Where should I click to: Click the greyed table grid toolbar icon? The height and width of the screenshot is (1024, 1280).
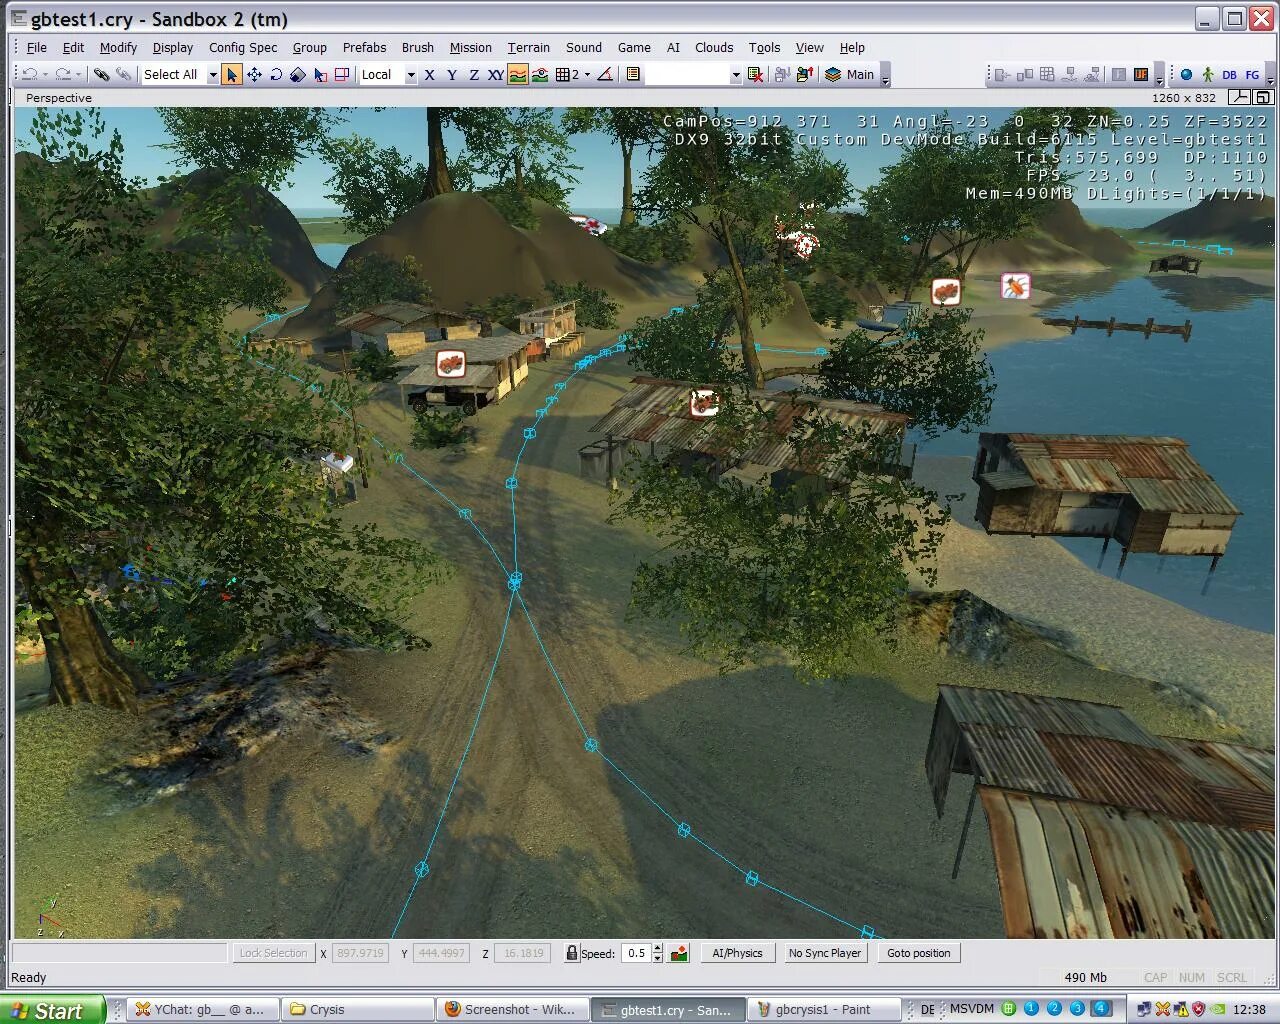coord(1047,75)
